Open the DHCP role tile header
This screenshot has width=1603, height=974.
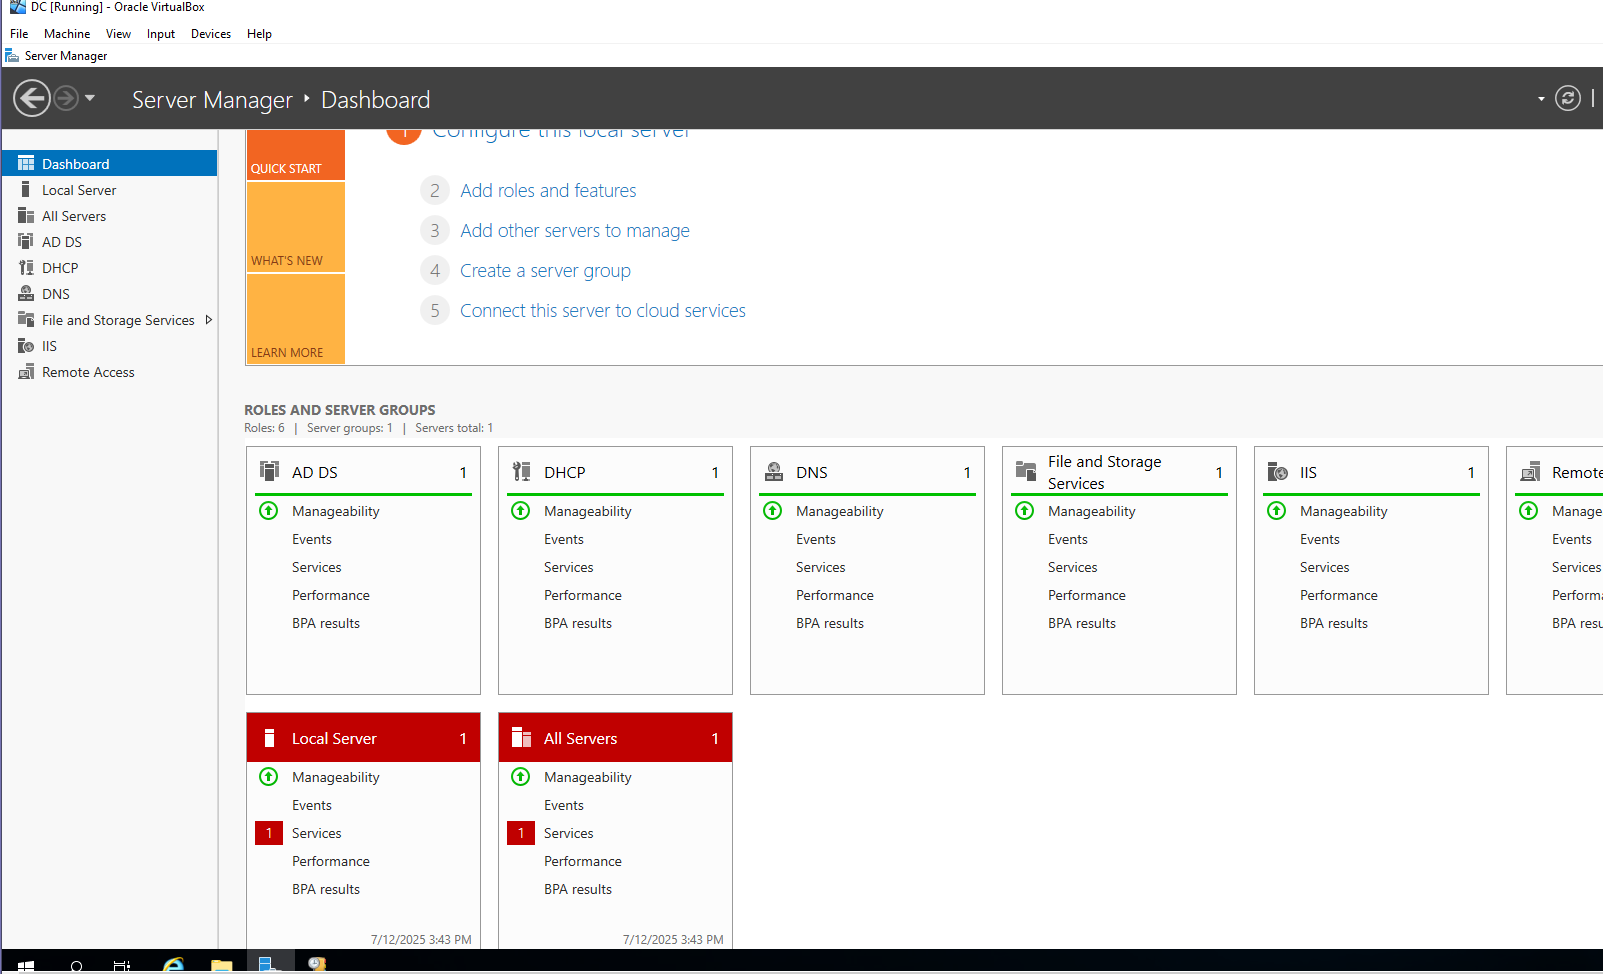click(615, 472)
